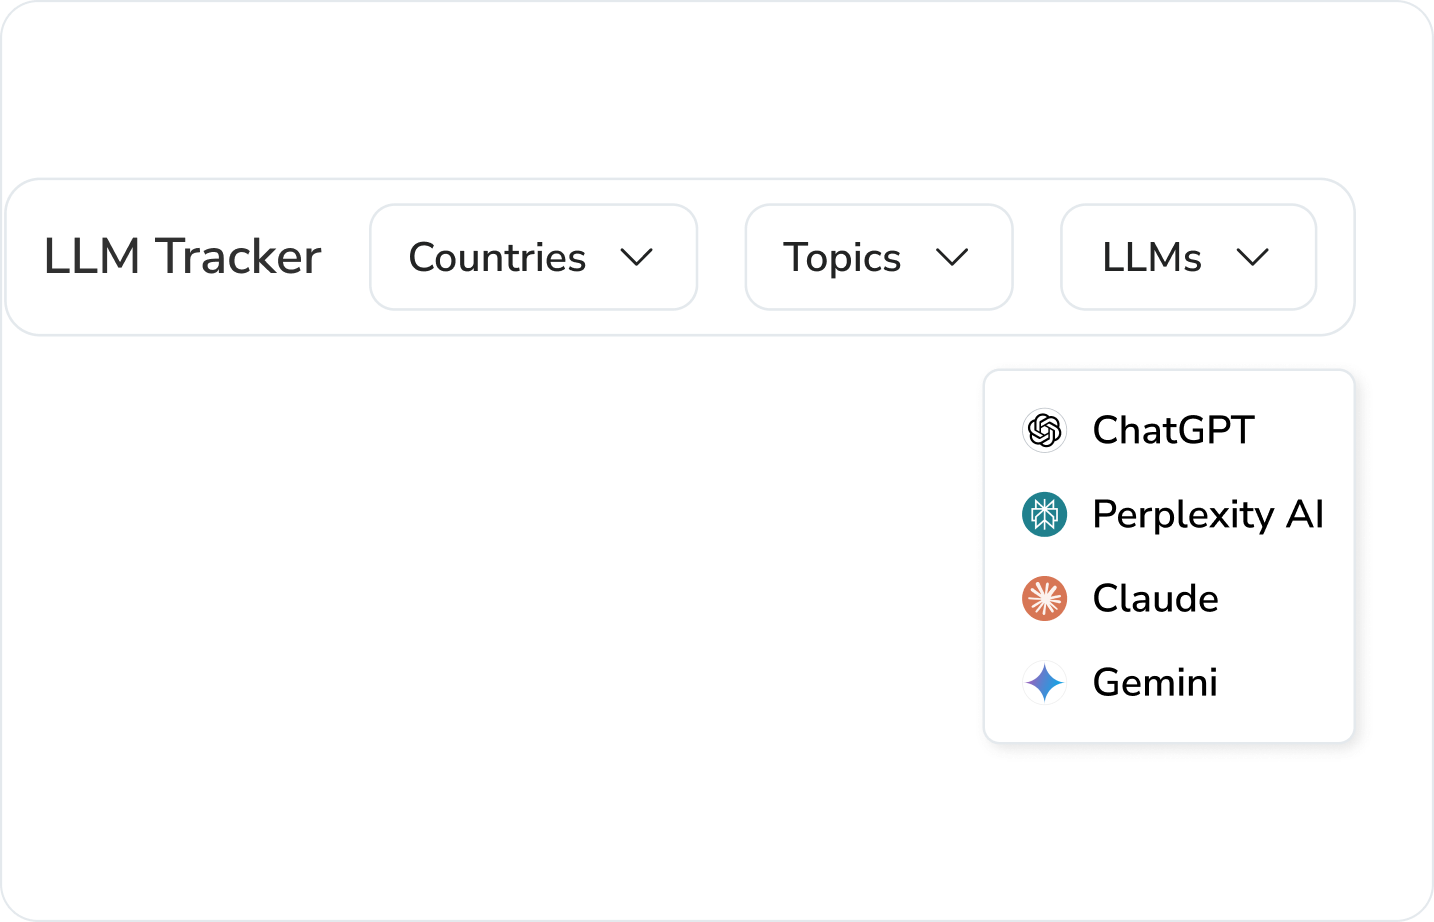Open the Countries dropdown
1434x922 pixels.
point(532,257)
